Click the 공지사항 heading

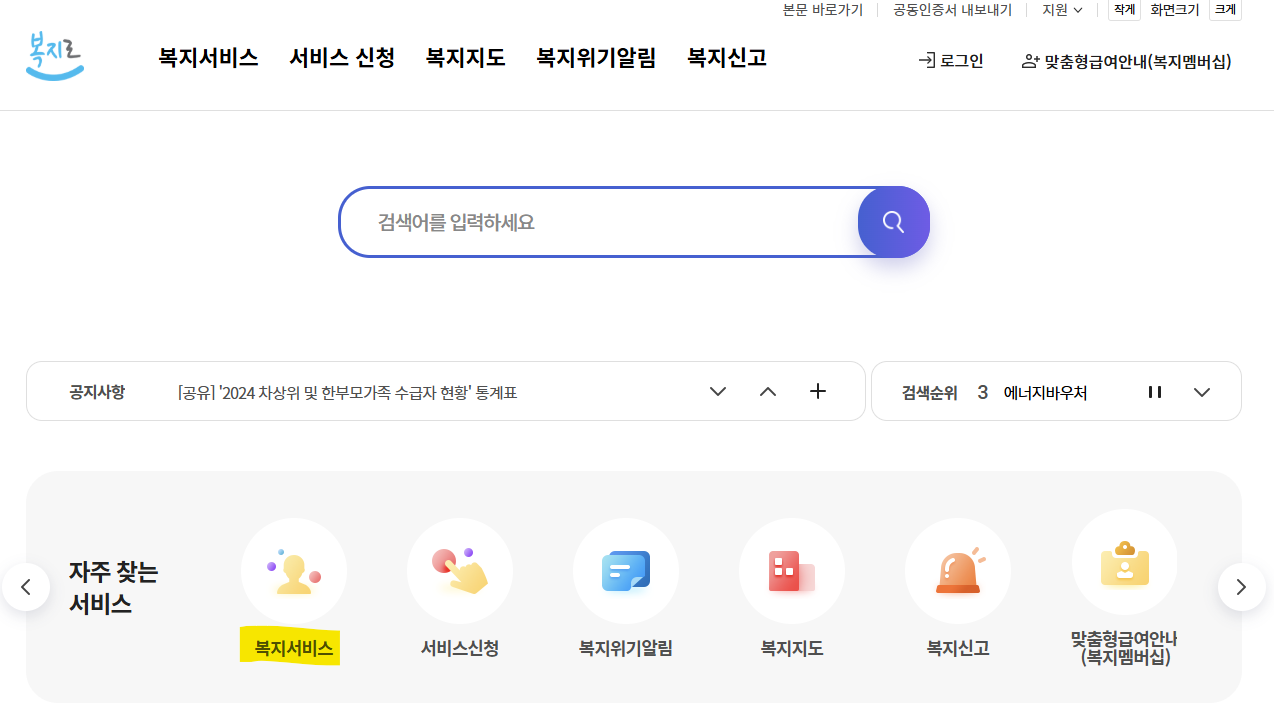point(97,392)
